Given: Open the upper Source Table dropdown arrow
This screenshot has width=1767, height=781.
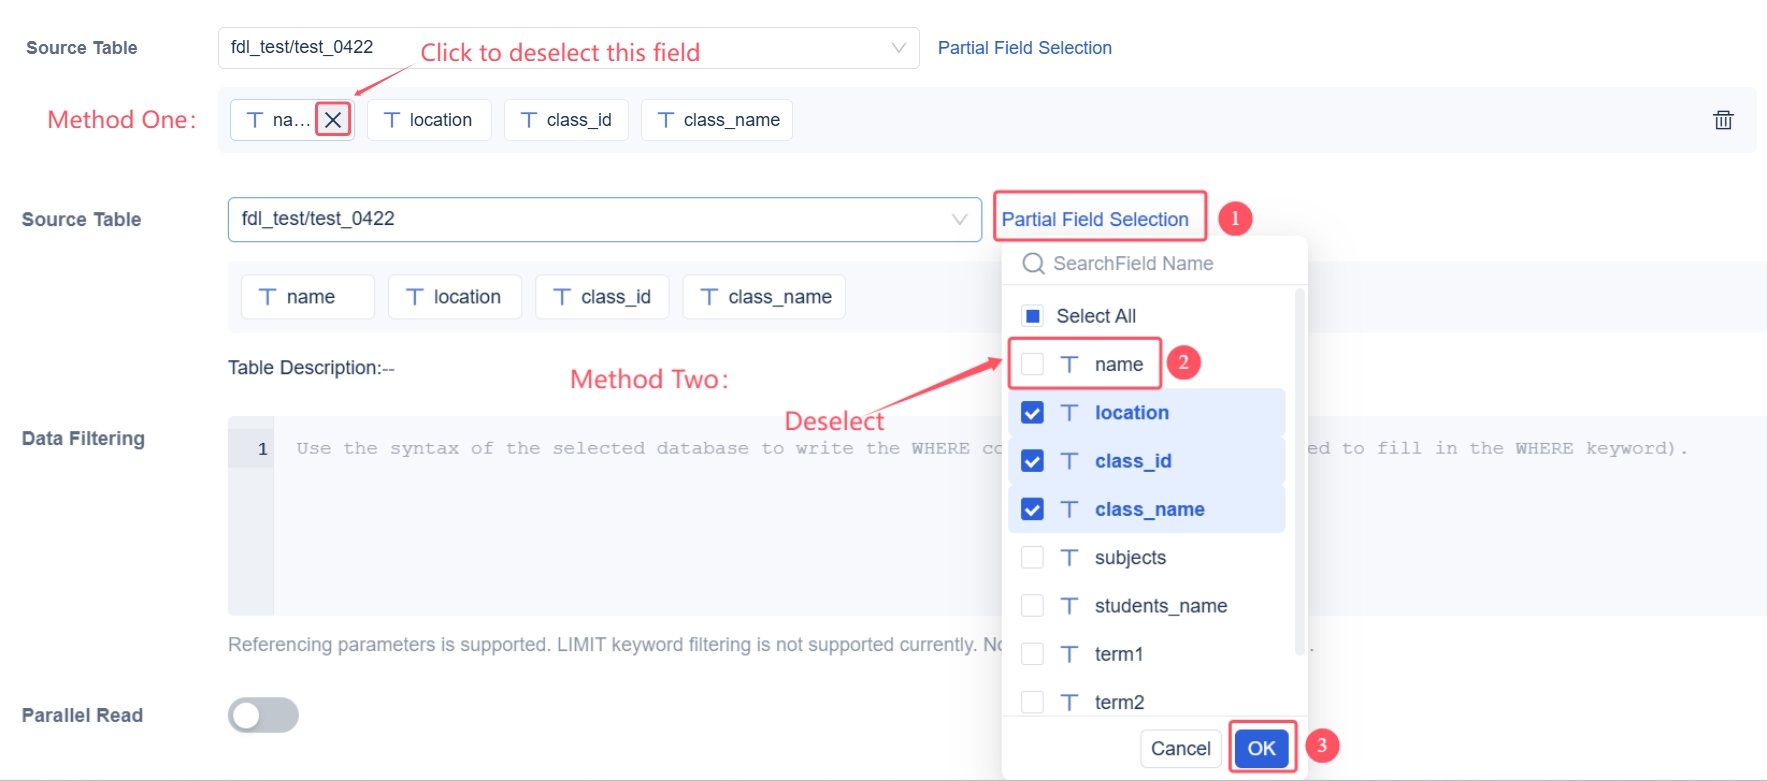Looking at the screenshot, I should click(899, 48).
